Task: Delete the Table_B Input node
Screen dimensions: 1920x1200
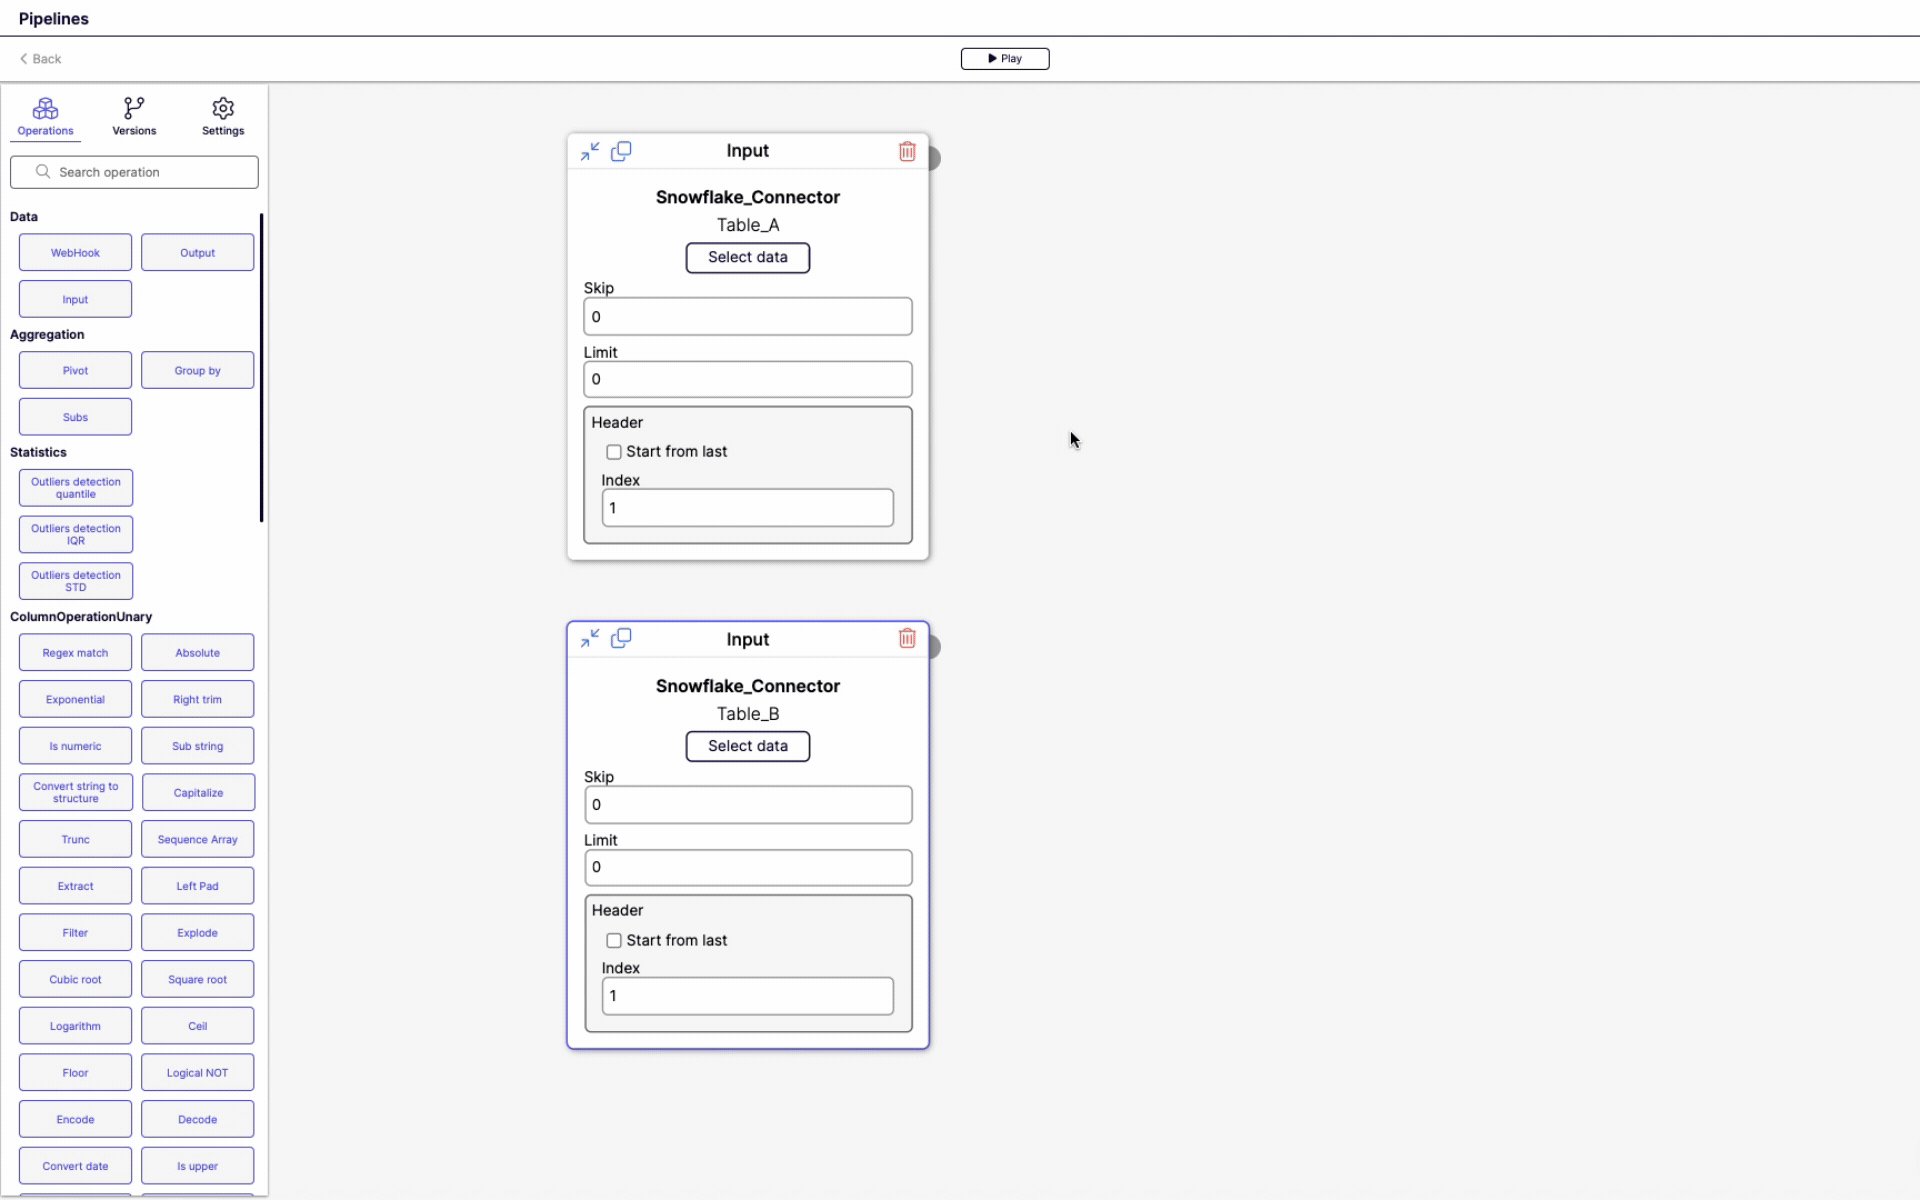Action: point(907,638)
